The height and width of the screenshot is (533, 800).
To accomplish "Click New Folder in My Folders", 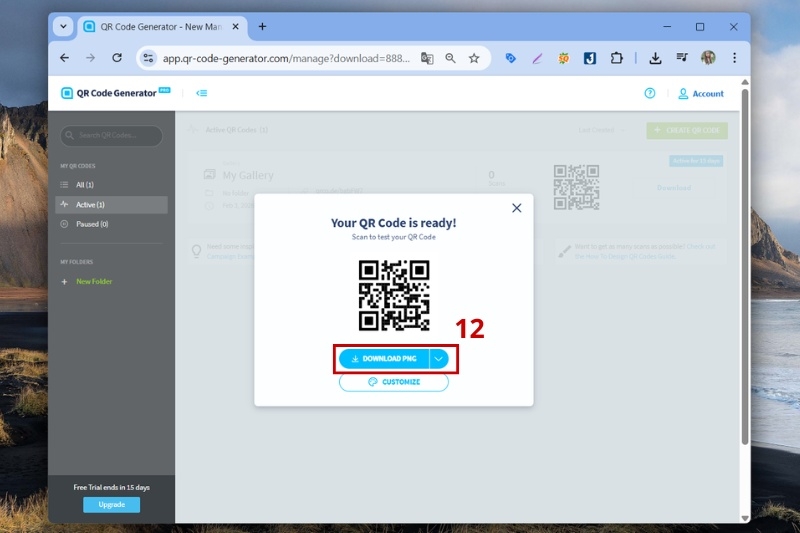I will [94, 281].
